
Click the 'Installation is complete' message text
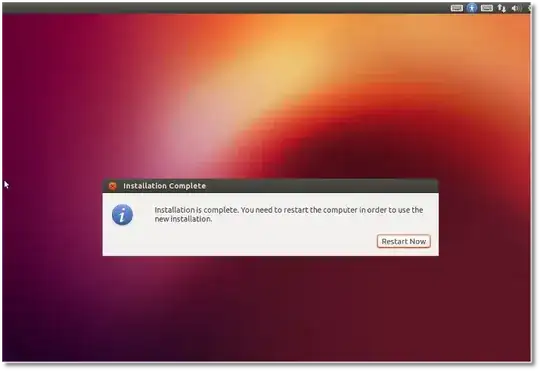coord(289,214)
